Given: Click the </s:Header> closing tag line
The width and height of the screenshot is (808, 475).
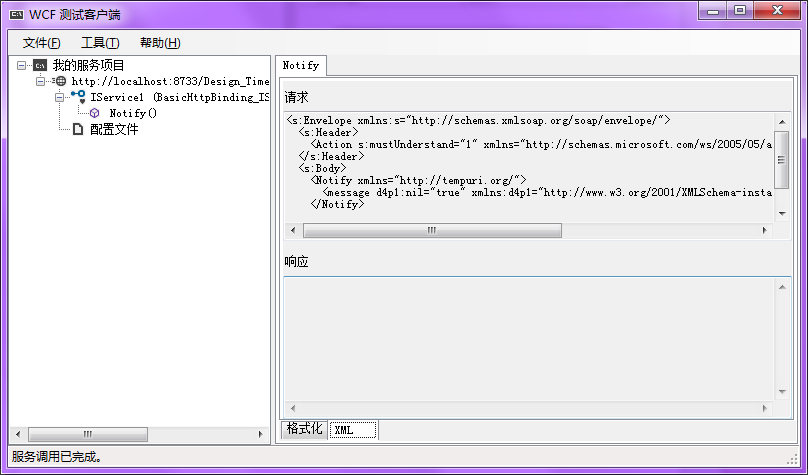Looking at the screenshot, I should 331,157.
